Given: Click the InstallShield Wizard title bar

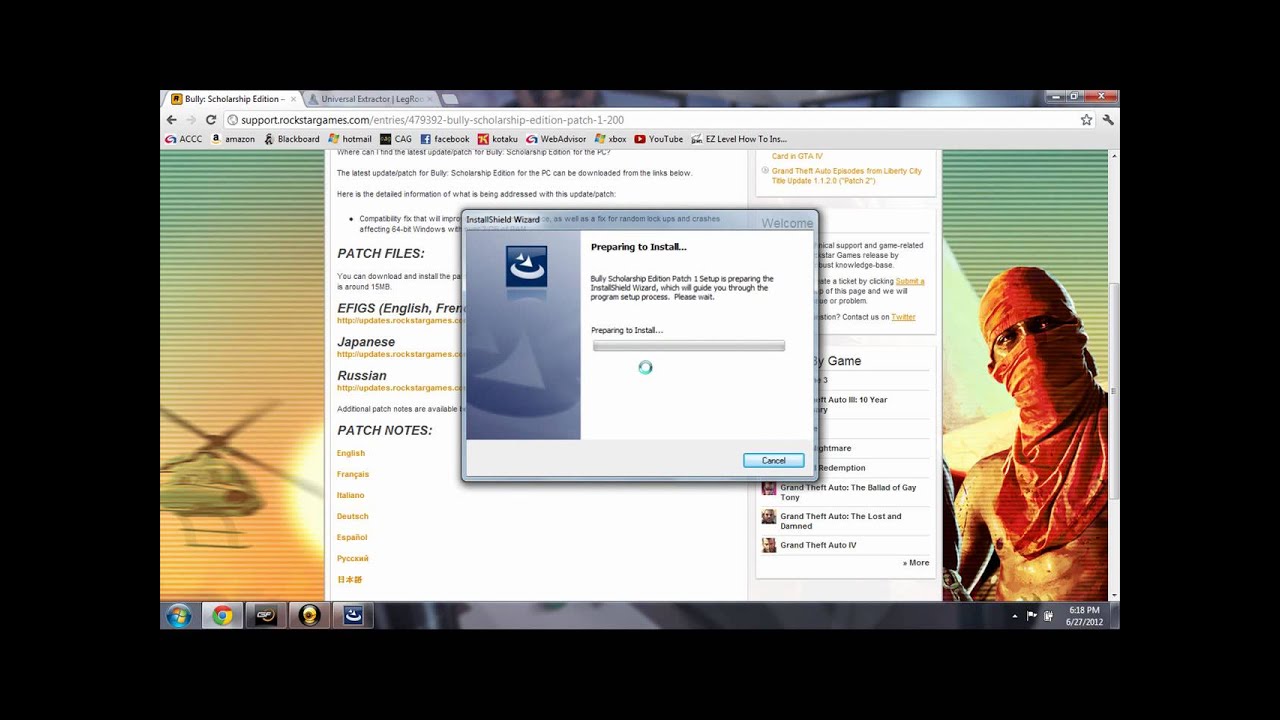Looking at the screenshot, I should click(x=640, y=219).
